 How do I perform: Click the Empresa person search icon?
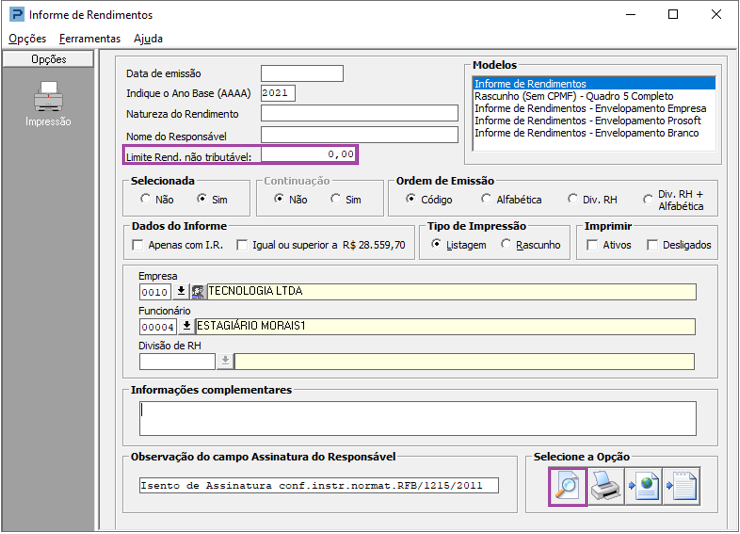(x=198, y=292)
